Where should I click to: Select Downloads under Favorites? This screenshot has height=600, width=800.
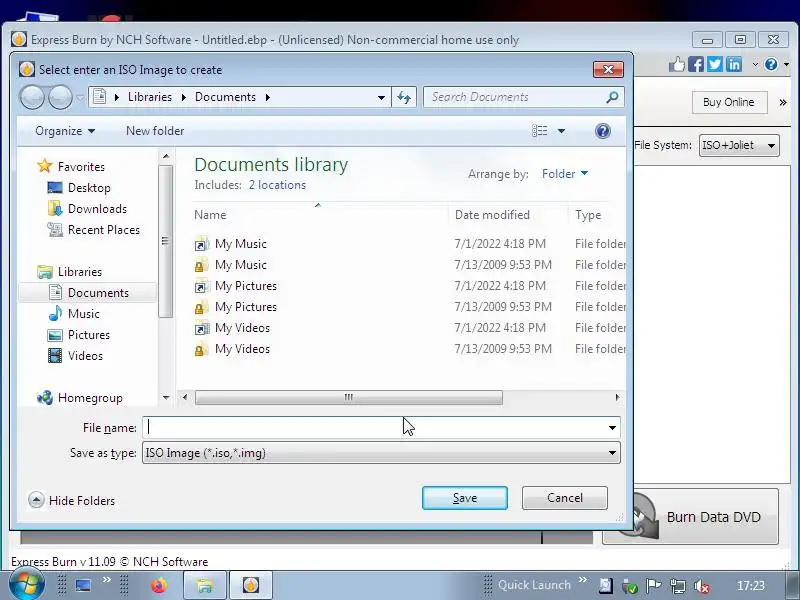(x=97, y=209)
